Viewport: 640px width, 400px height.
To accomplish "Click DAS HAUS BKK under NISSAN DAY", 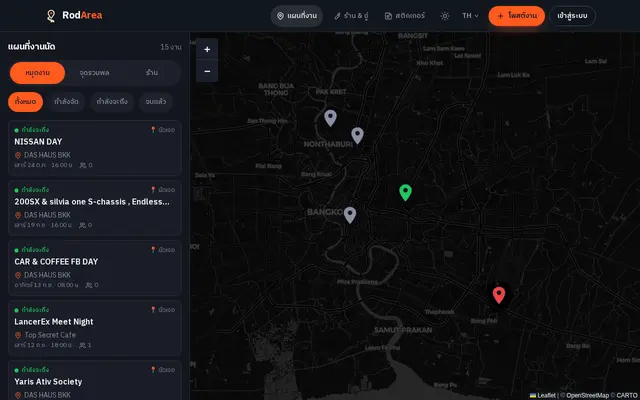I will tap(47, 155).
